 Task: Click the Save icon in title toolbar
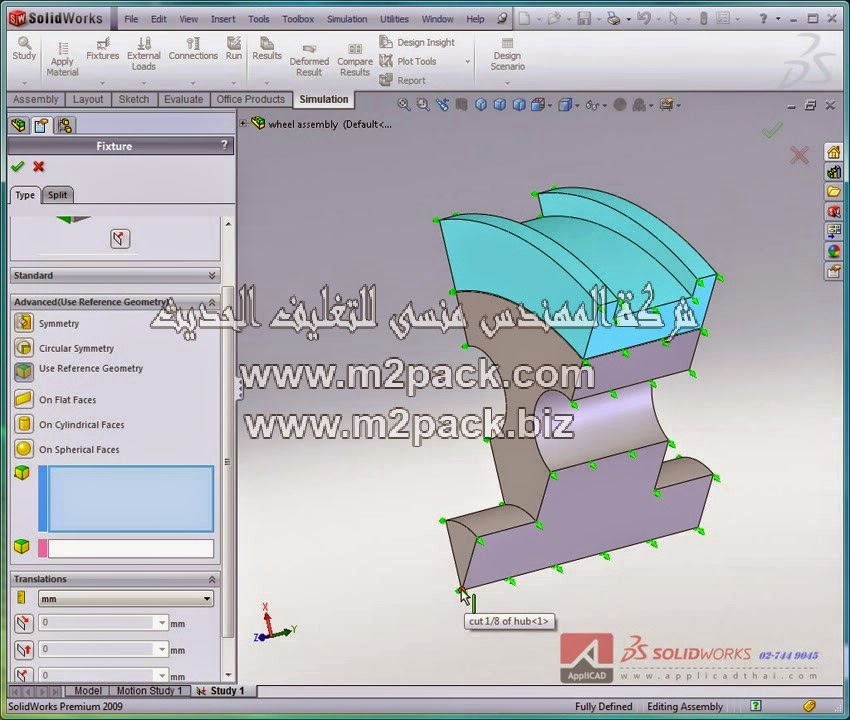(x=584, y=19)
